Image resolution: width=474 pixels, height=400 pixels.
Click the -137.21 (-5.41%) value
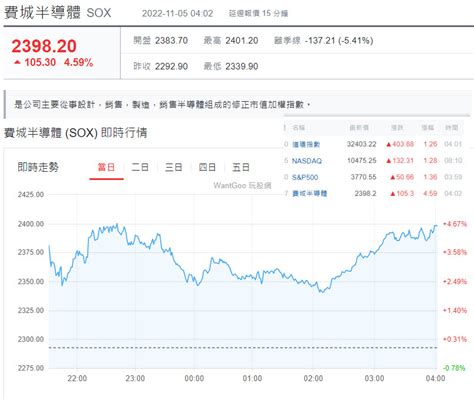coord(339,41)
